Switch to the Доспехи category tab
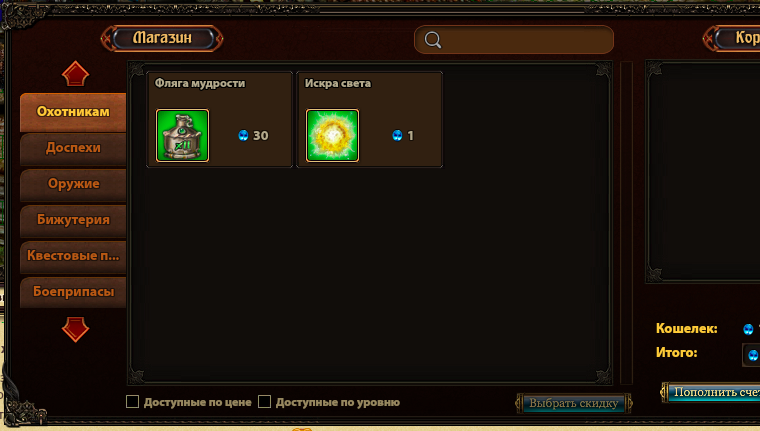The height and width of the screenshot is (431, 760). pyautogui.click(x=73, y=148)
